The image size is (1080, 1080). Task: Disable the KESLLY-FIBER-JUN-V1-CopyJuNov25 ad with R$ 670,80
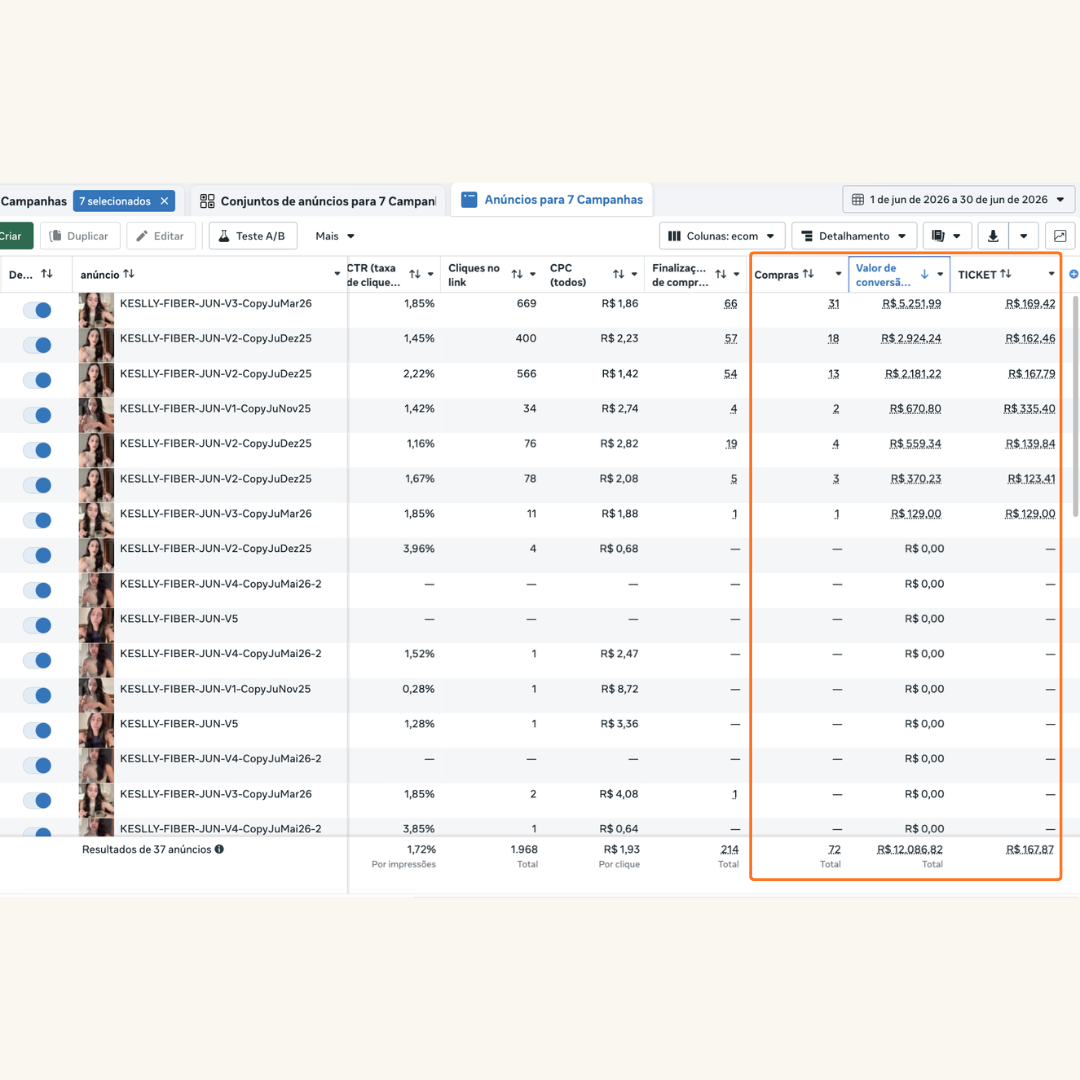pyautogui.click(x=37, y=415)
